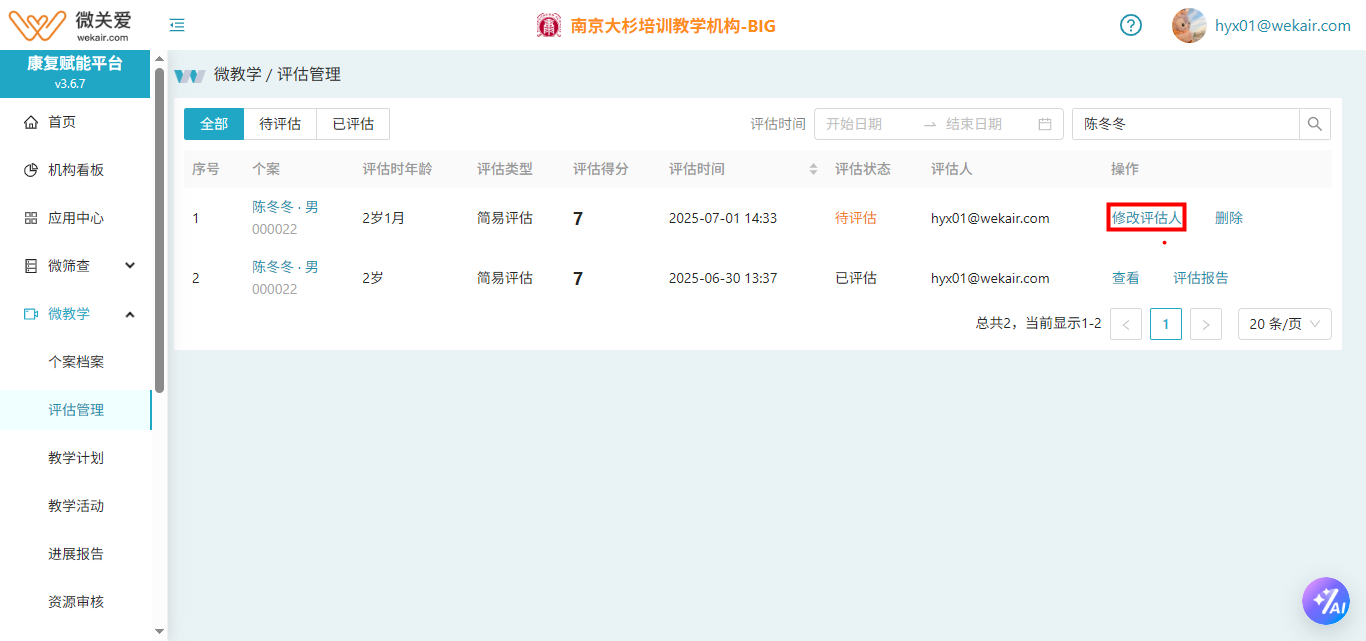Viewport: 1366px width, 641px height.
Task: Sort by 评估时间 column arrows
Action: coord(813,169)
